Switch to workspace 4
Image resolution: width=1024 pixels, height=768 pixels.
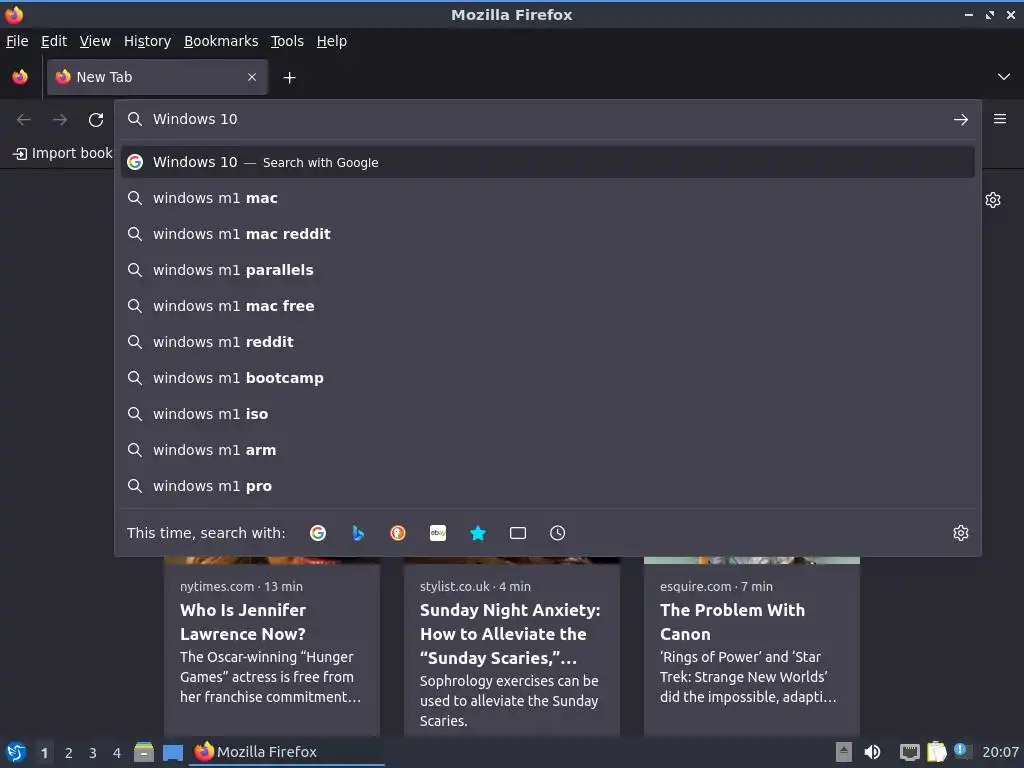click(x=117, y=753)
